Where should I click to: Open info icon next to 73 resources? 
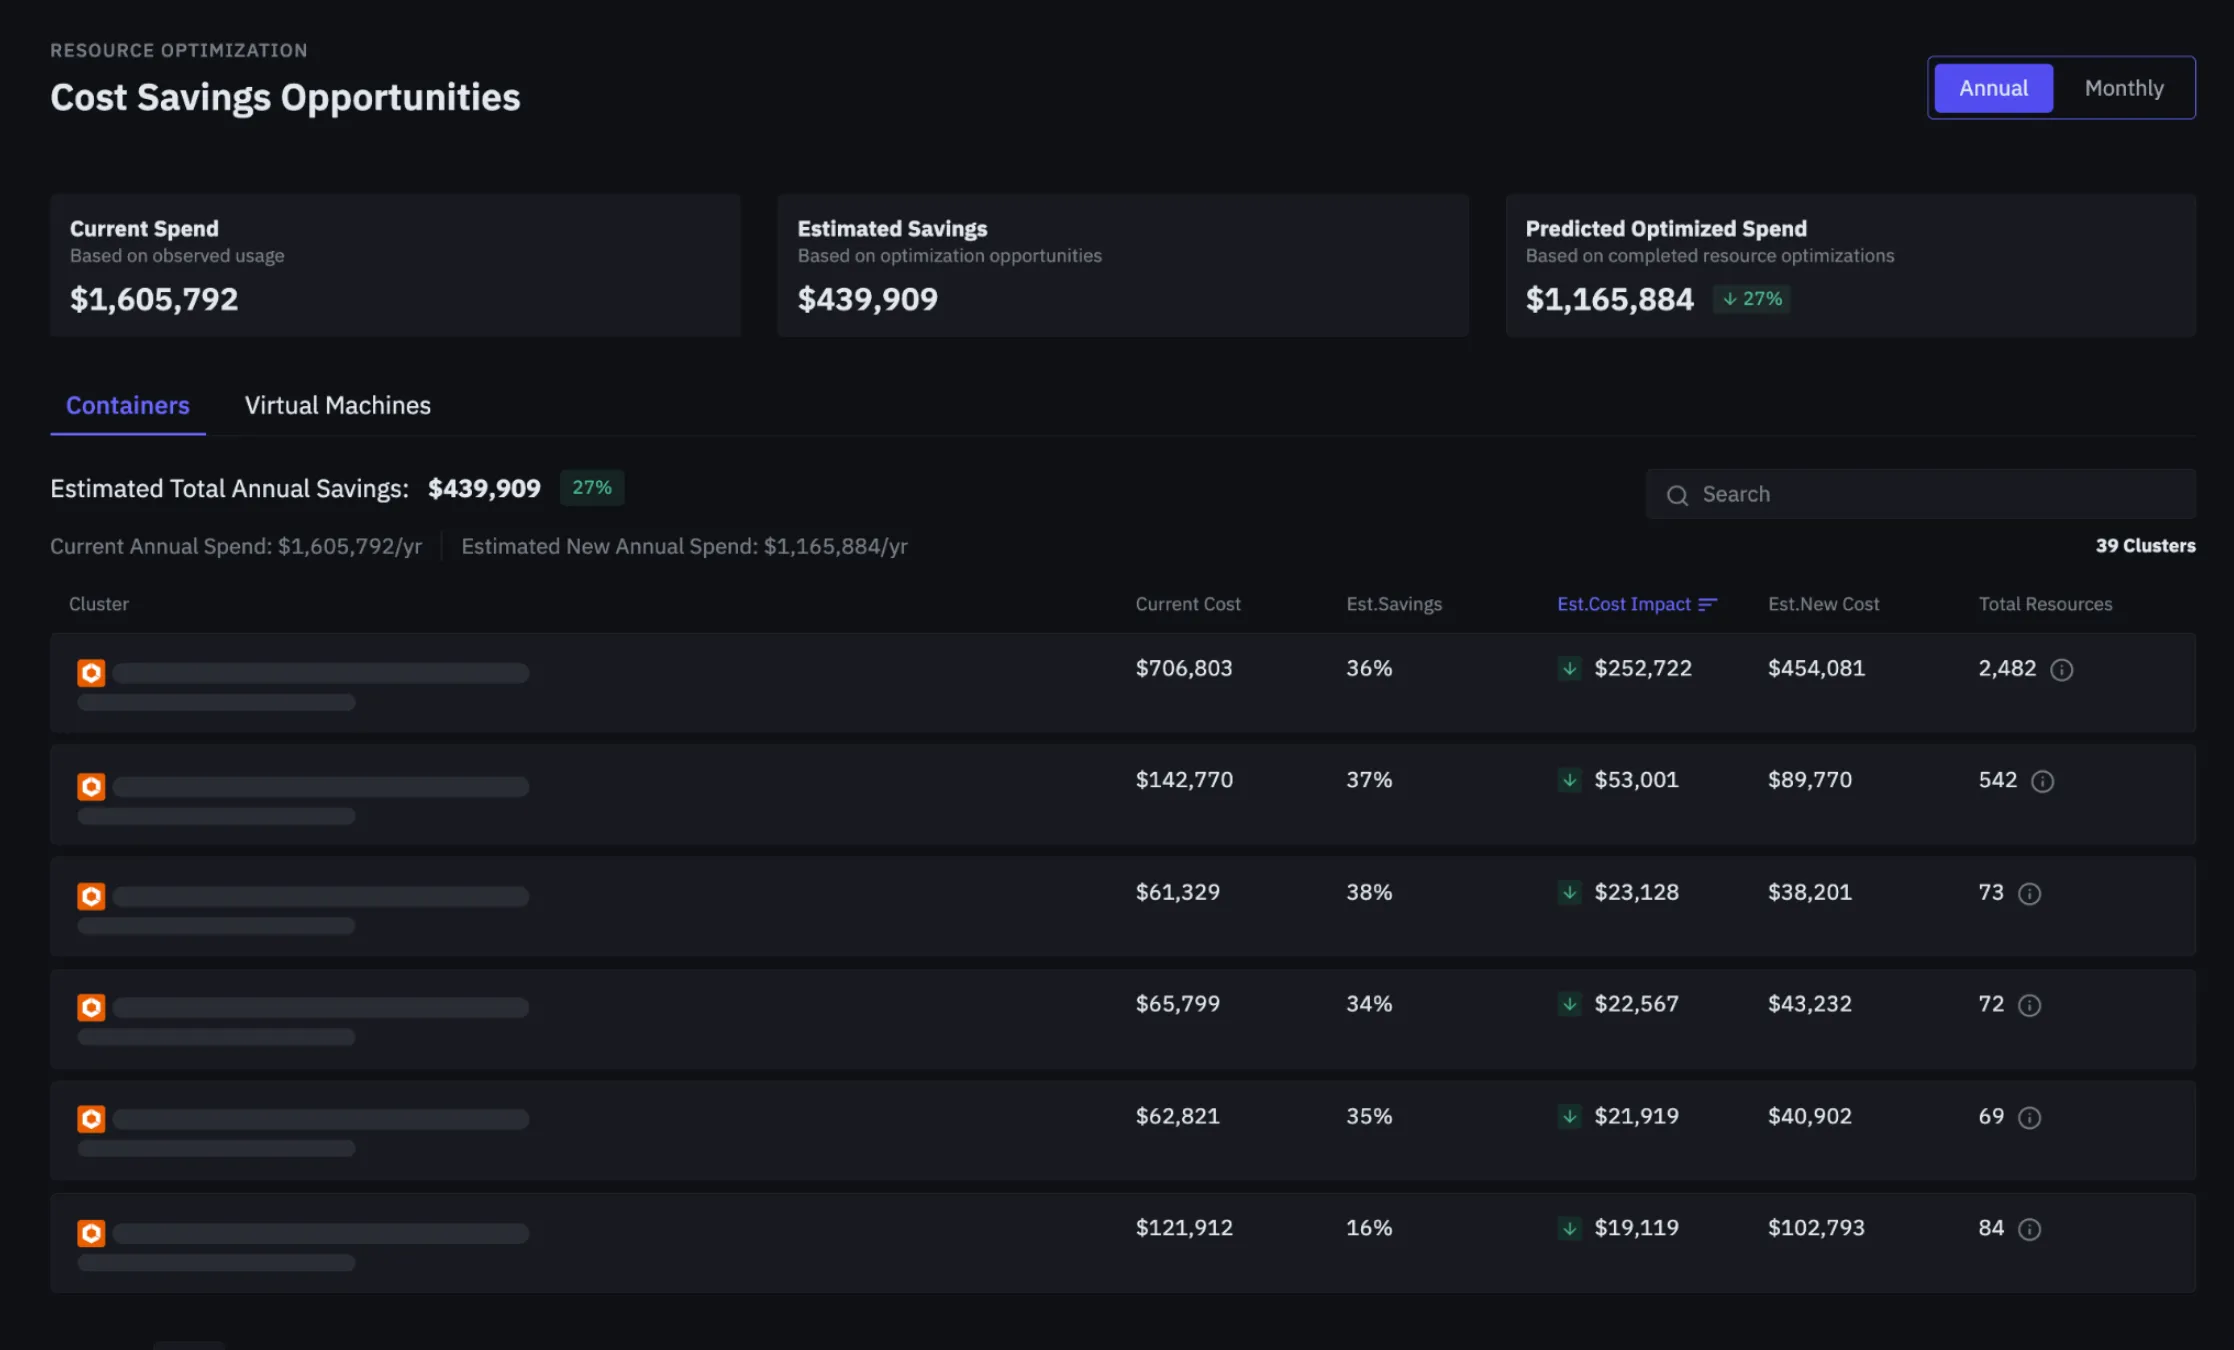pyautogui.click(x=2029, y=894)
